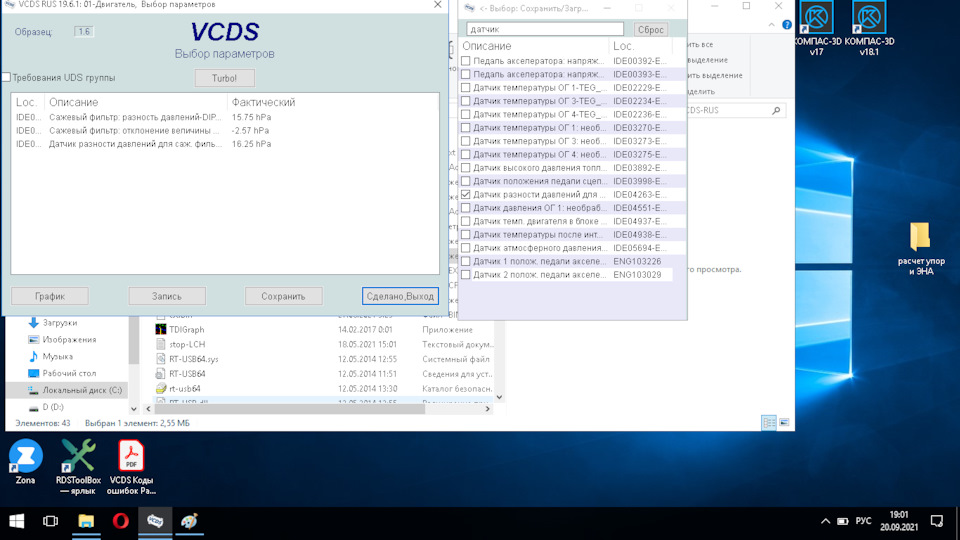Check Датчик высокого давления топл. box

[466, 168]
